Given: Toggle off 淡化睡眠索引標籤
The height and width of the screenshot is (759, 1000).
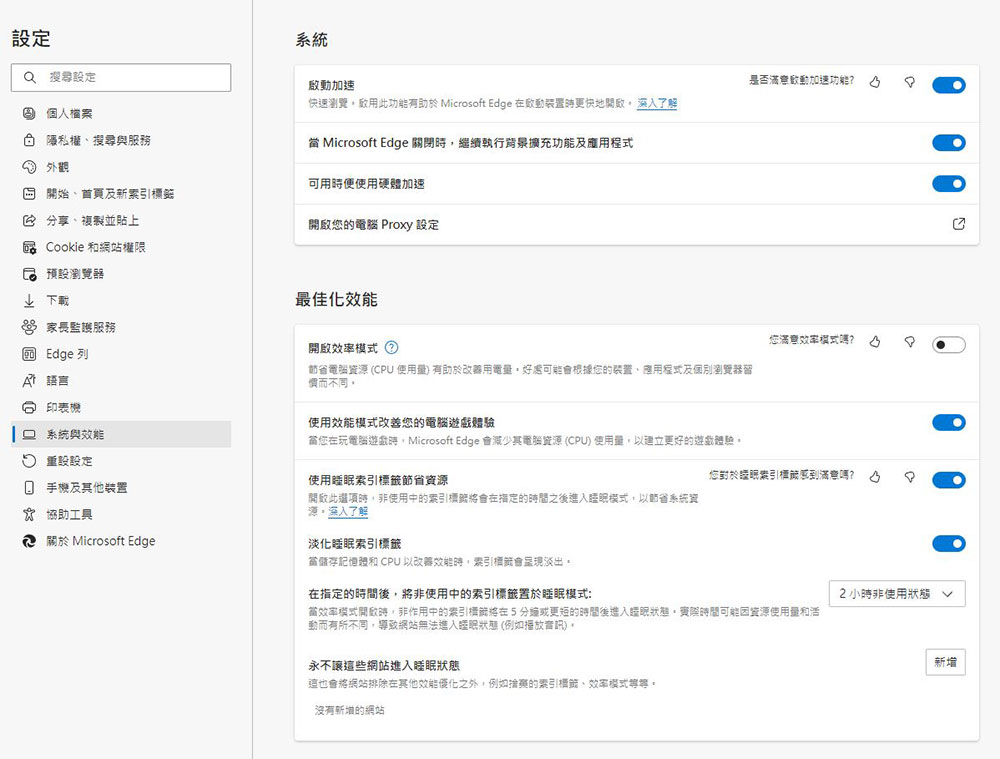Looking at the screenshot, I should click(x=948, y=544).
